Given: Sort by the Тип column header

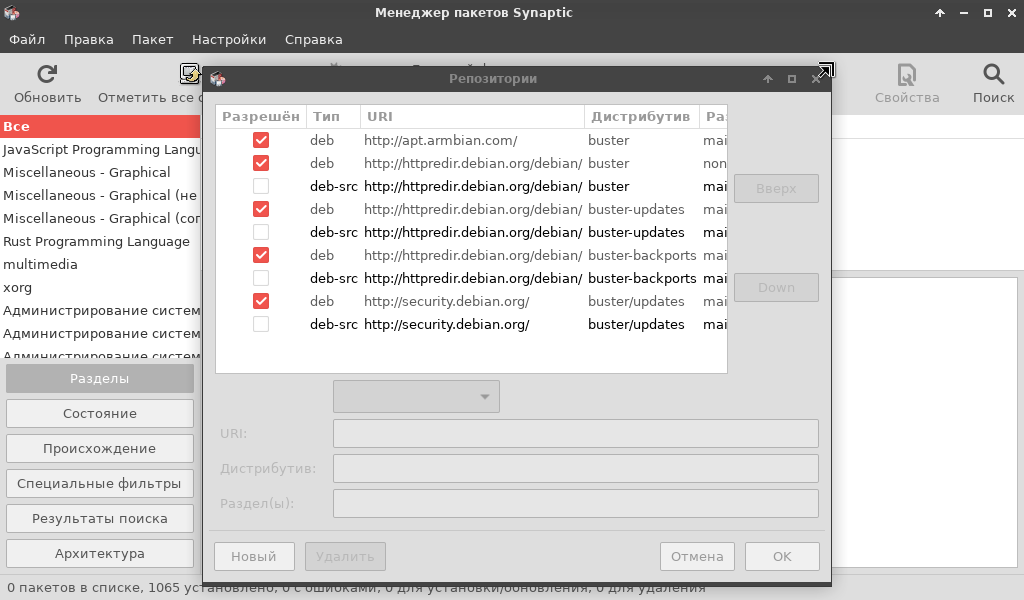Looking at the screenshot, I should tap(333, 117).
